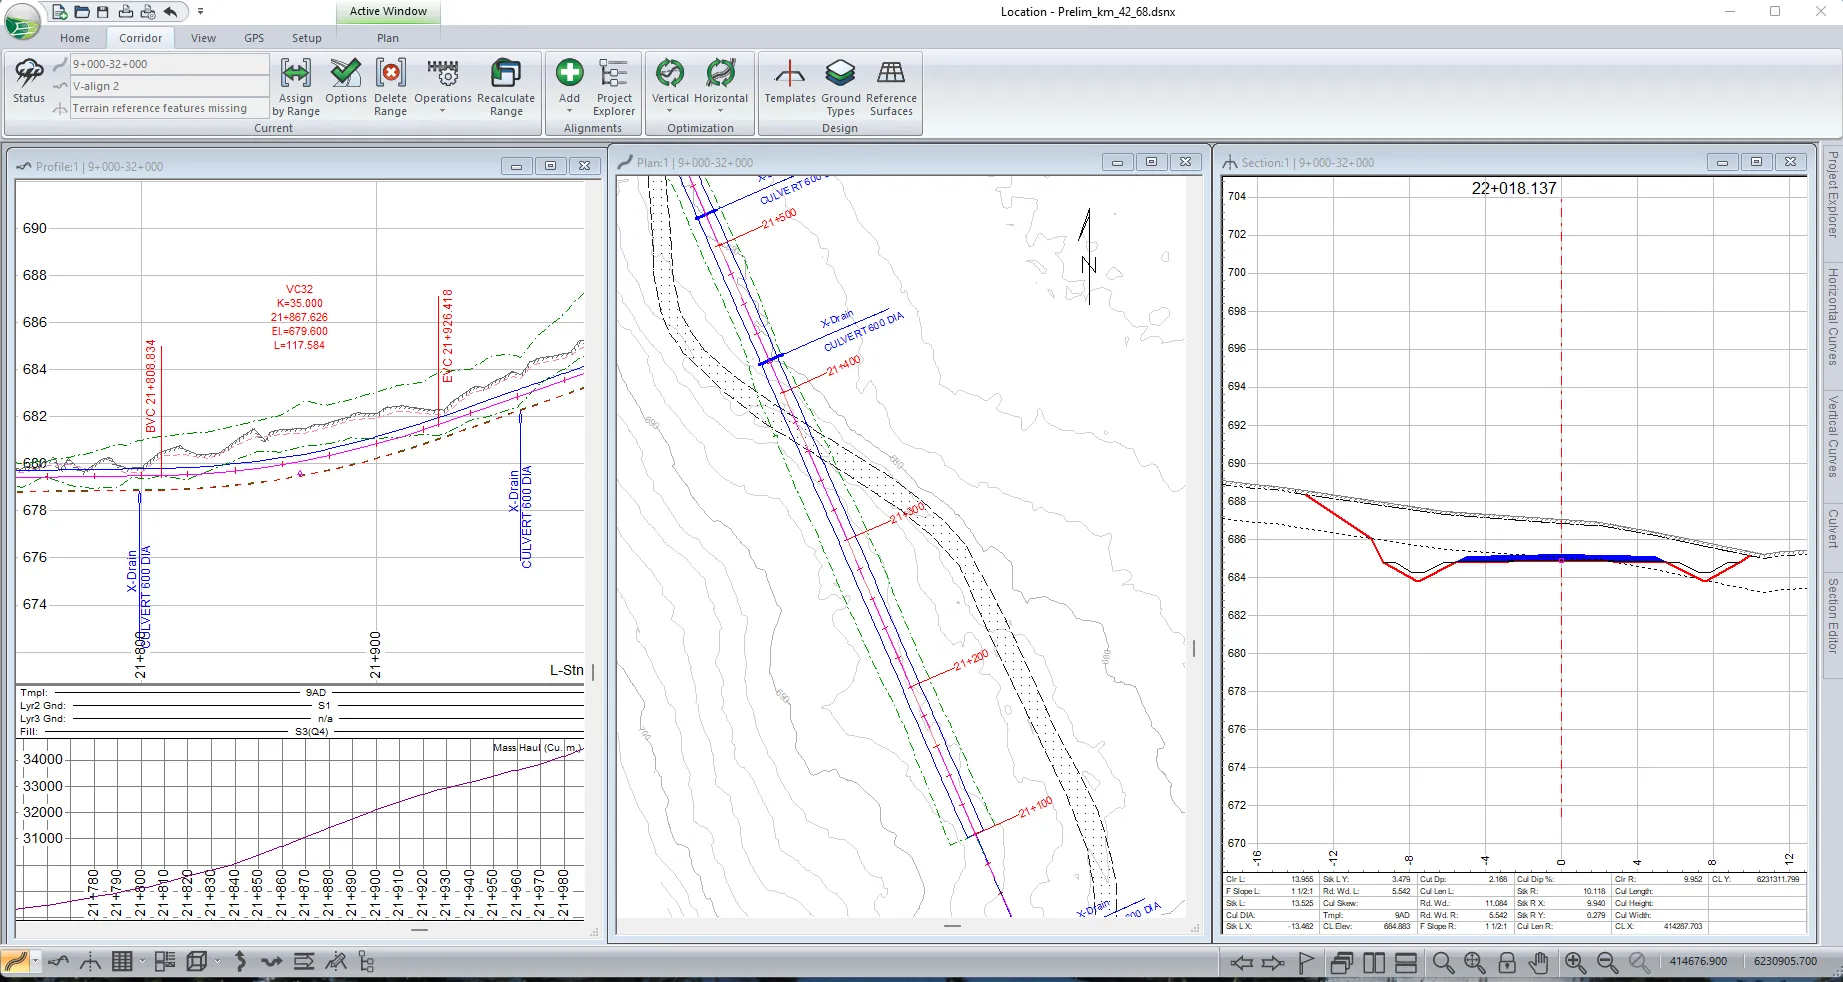Image resolution: width=1843 pixels, height=982 pixels.
Task: Click the print icon
Action: point(126,12)
